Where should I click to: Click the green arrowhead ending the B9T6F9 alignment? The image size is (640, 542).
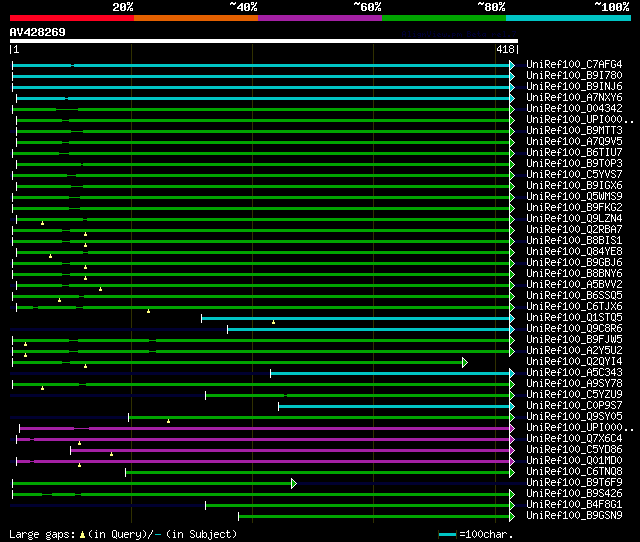[293, 484]
